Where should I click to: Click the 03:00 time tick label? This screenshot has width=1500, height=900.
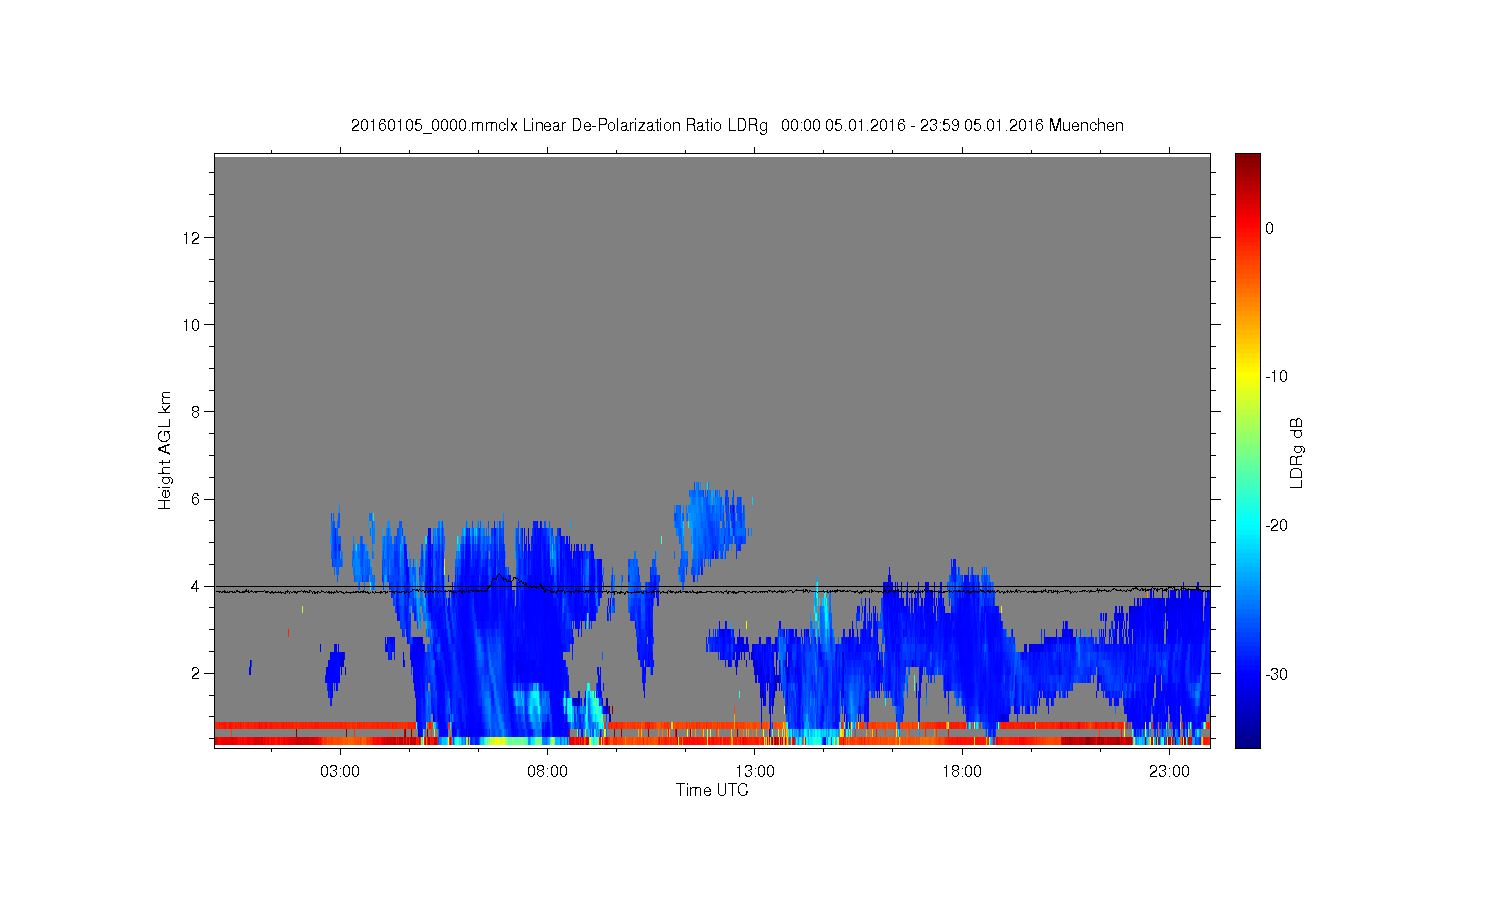click(x=340, y=772)
